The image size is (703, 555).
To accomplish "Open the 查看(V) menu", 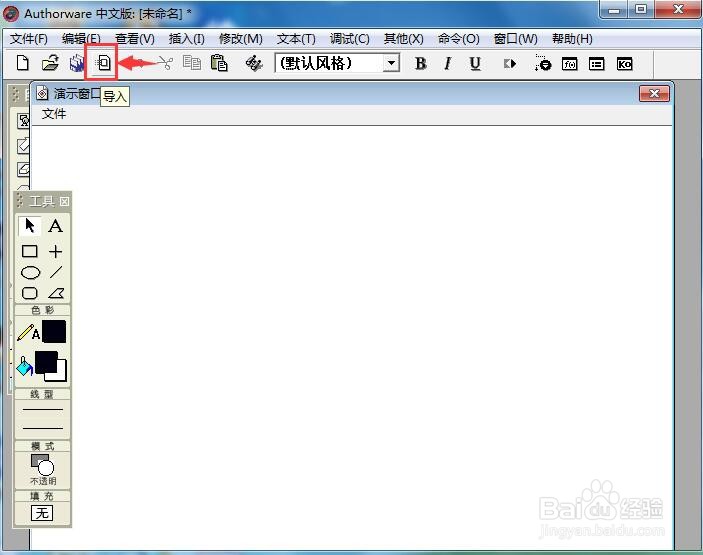I will pos(135,39).
